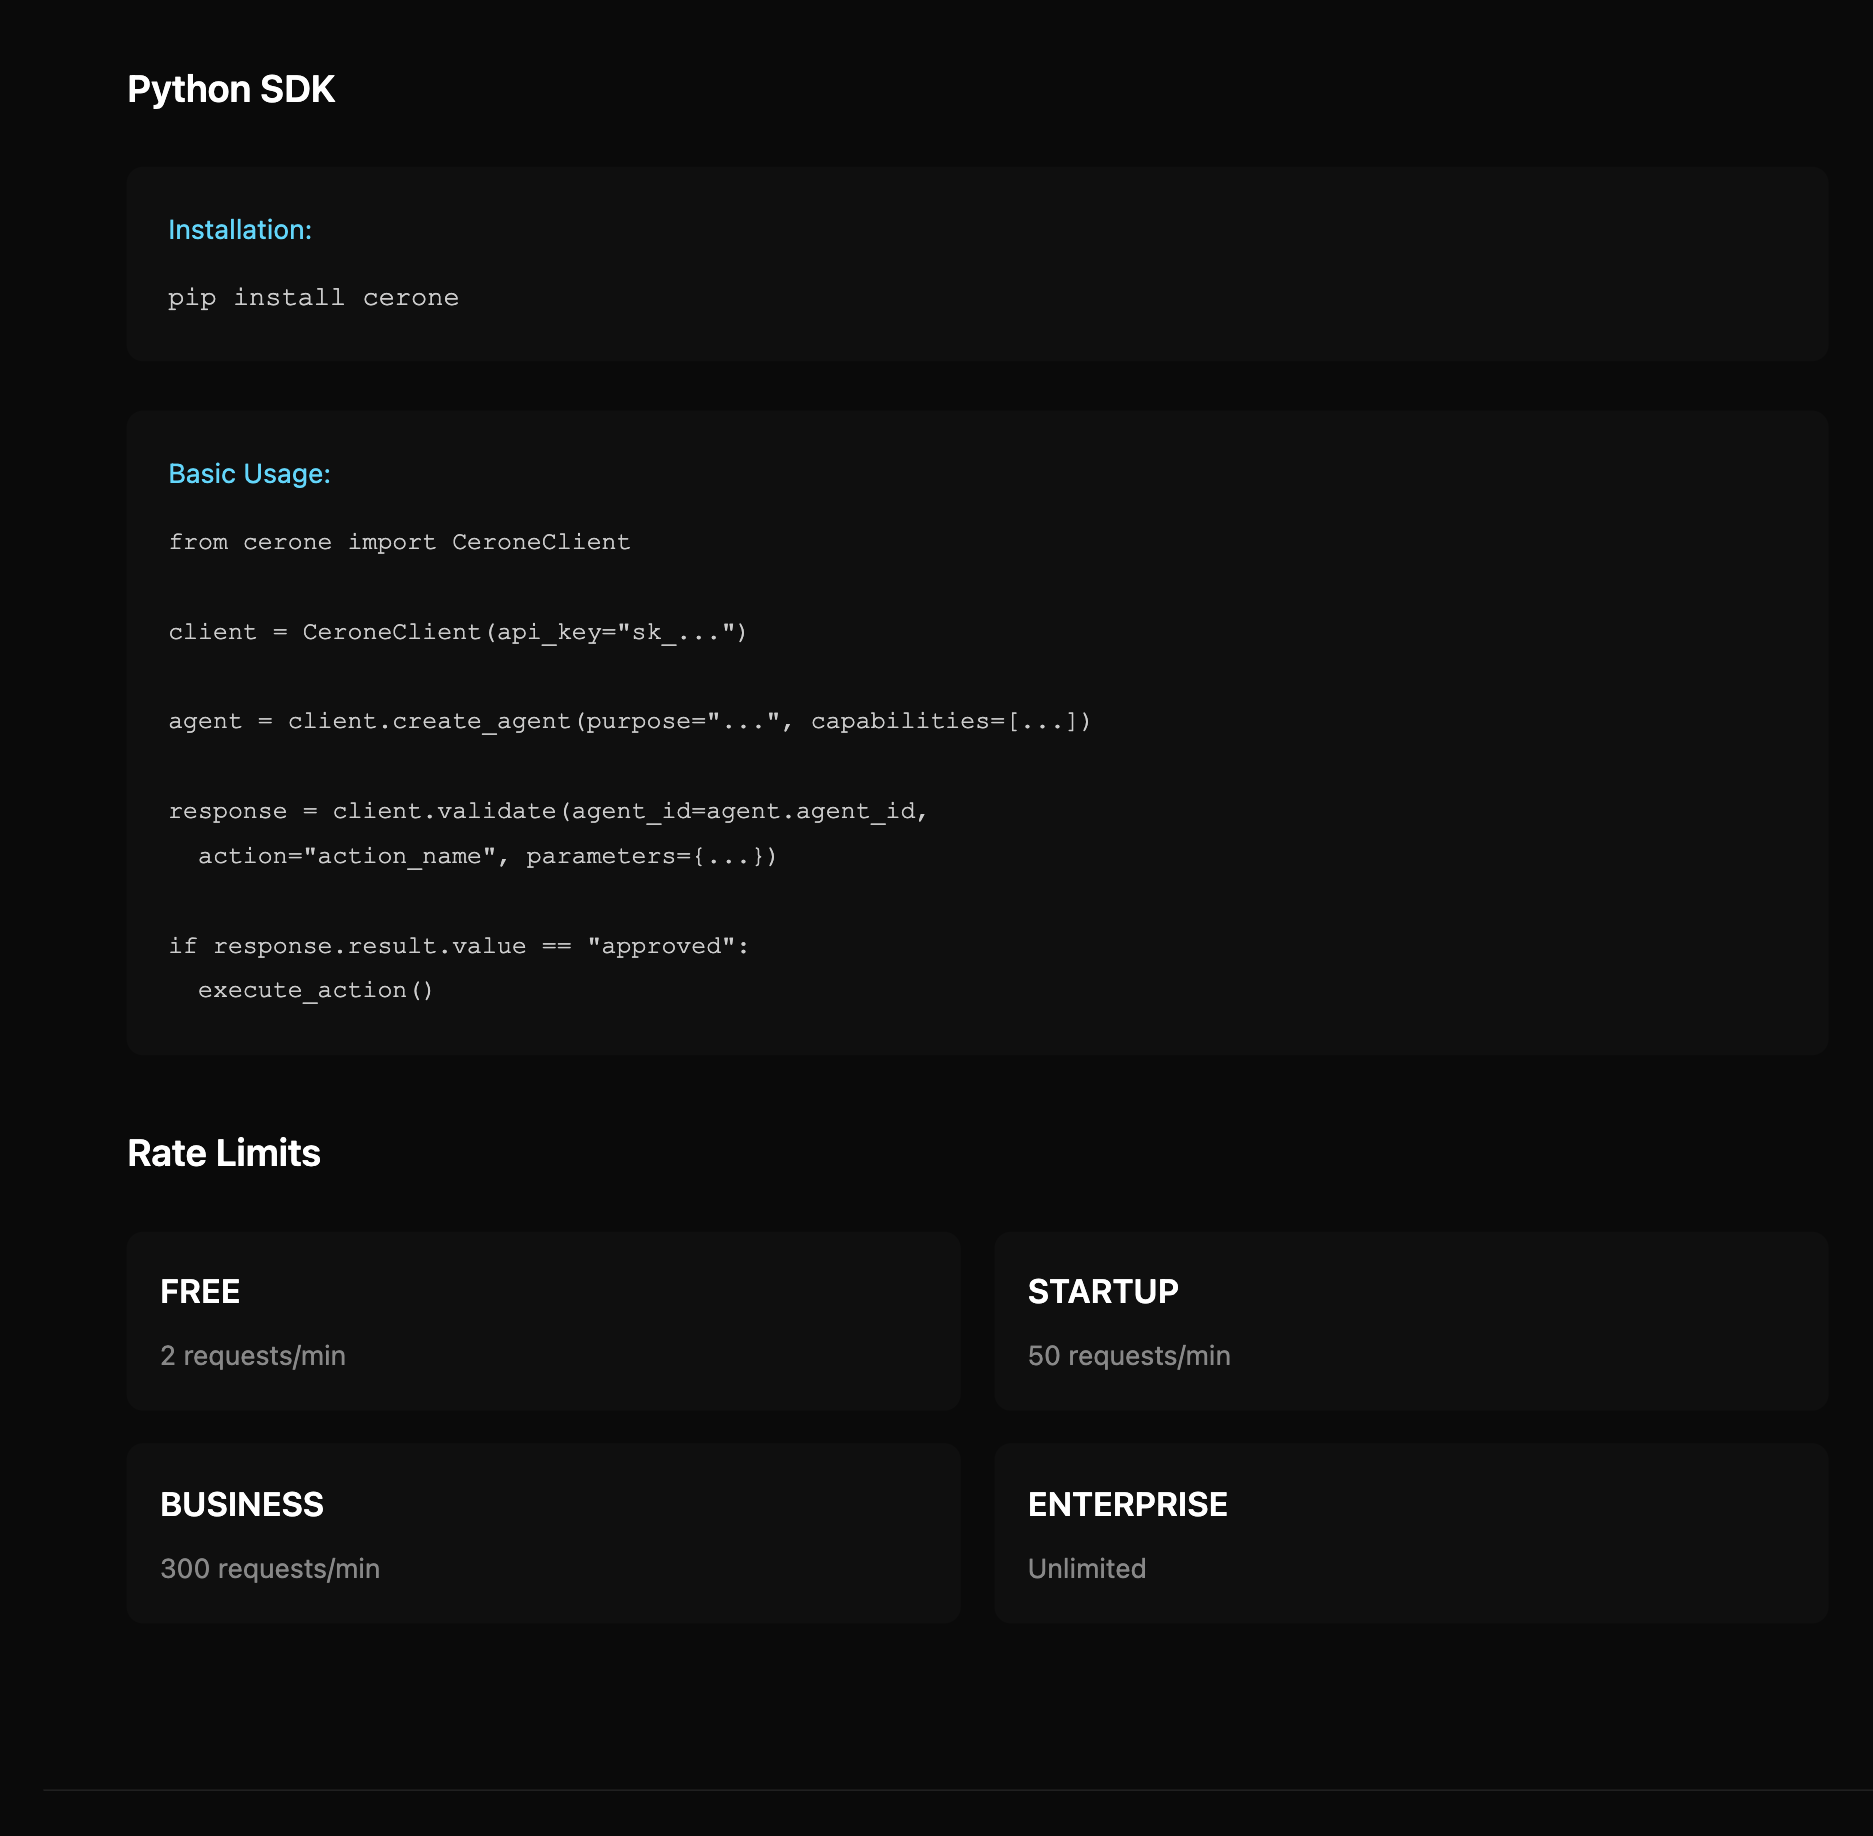Click the from cerone import line
Viewport: 1873px width, 1836px height.
coord(399,542)
